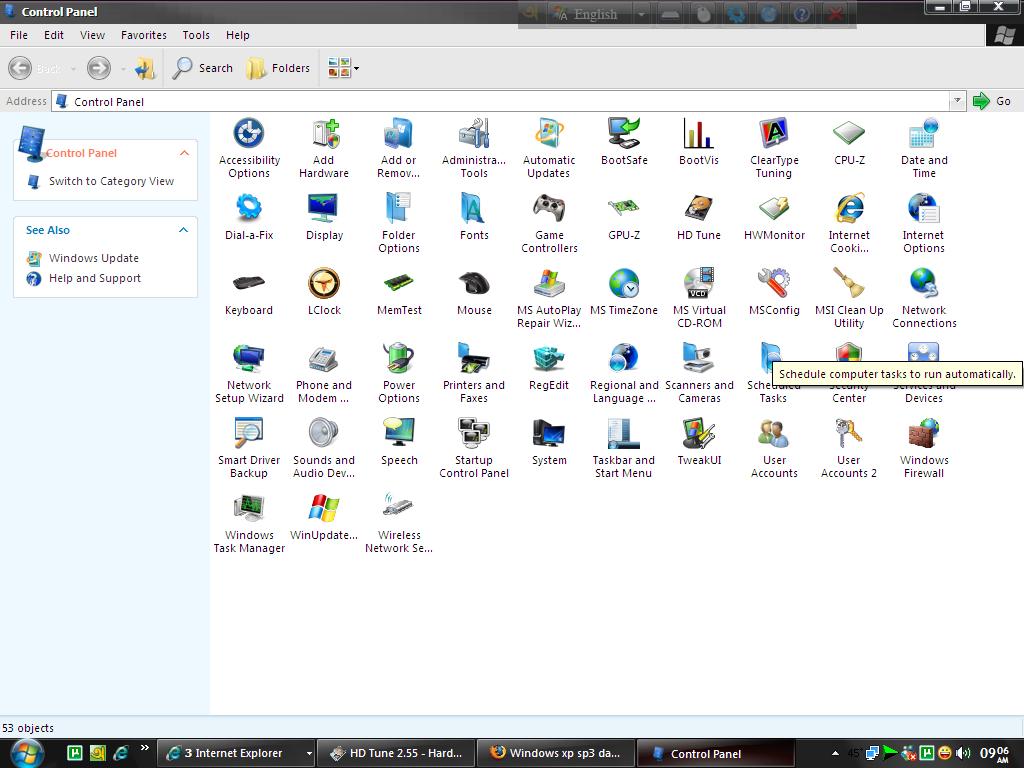Collapse the Control Panel side panel
This screenshot has height=768, width=1024.
tap(184, 153)
